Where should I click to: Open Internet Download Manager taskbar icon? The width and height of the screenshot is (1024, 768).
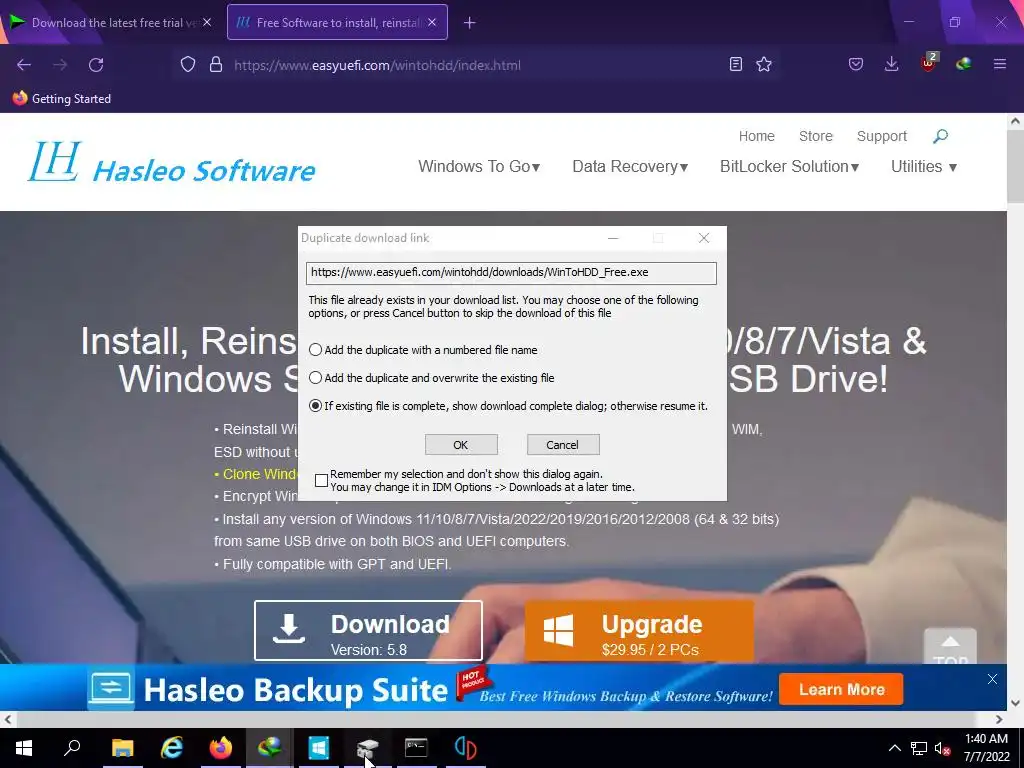pos(269,748)
